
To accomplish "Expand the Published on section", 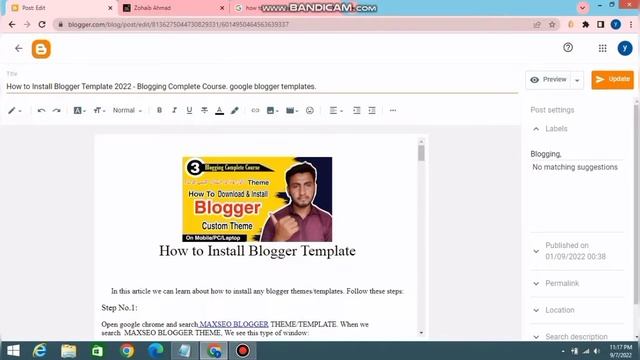I will click(536, 251).
